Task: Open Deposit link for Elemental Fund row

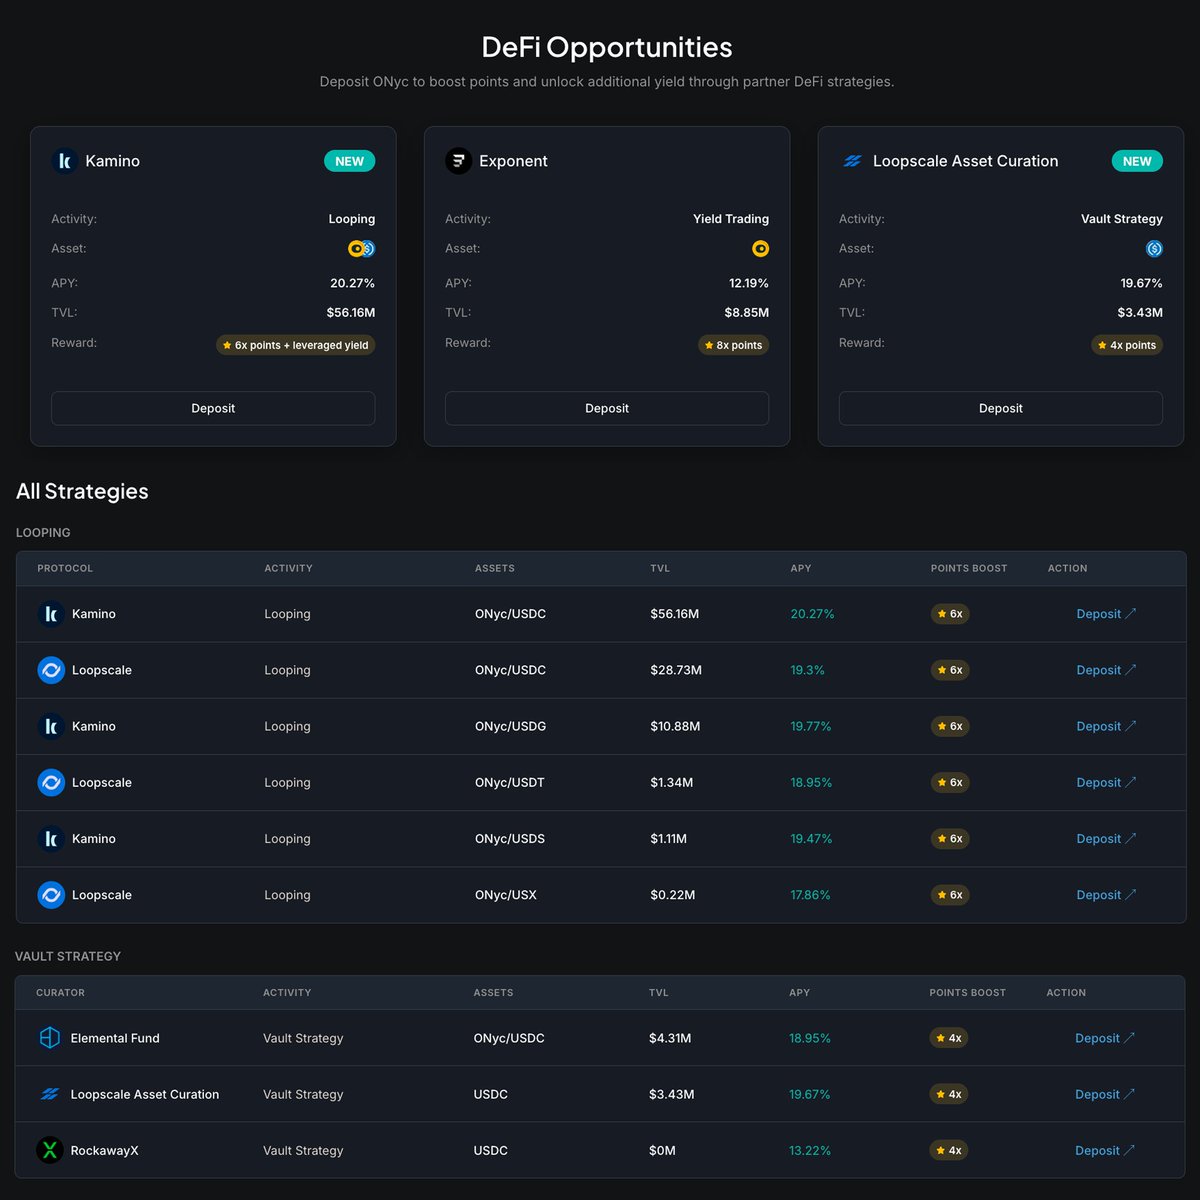Action: click(x=1105, y=1038)
